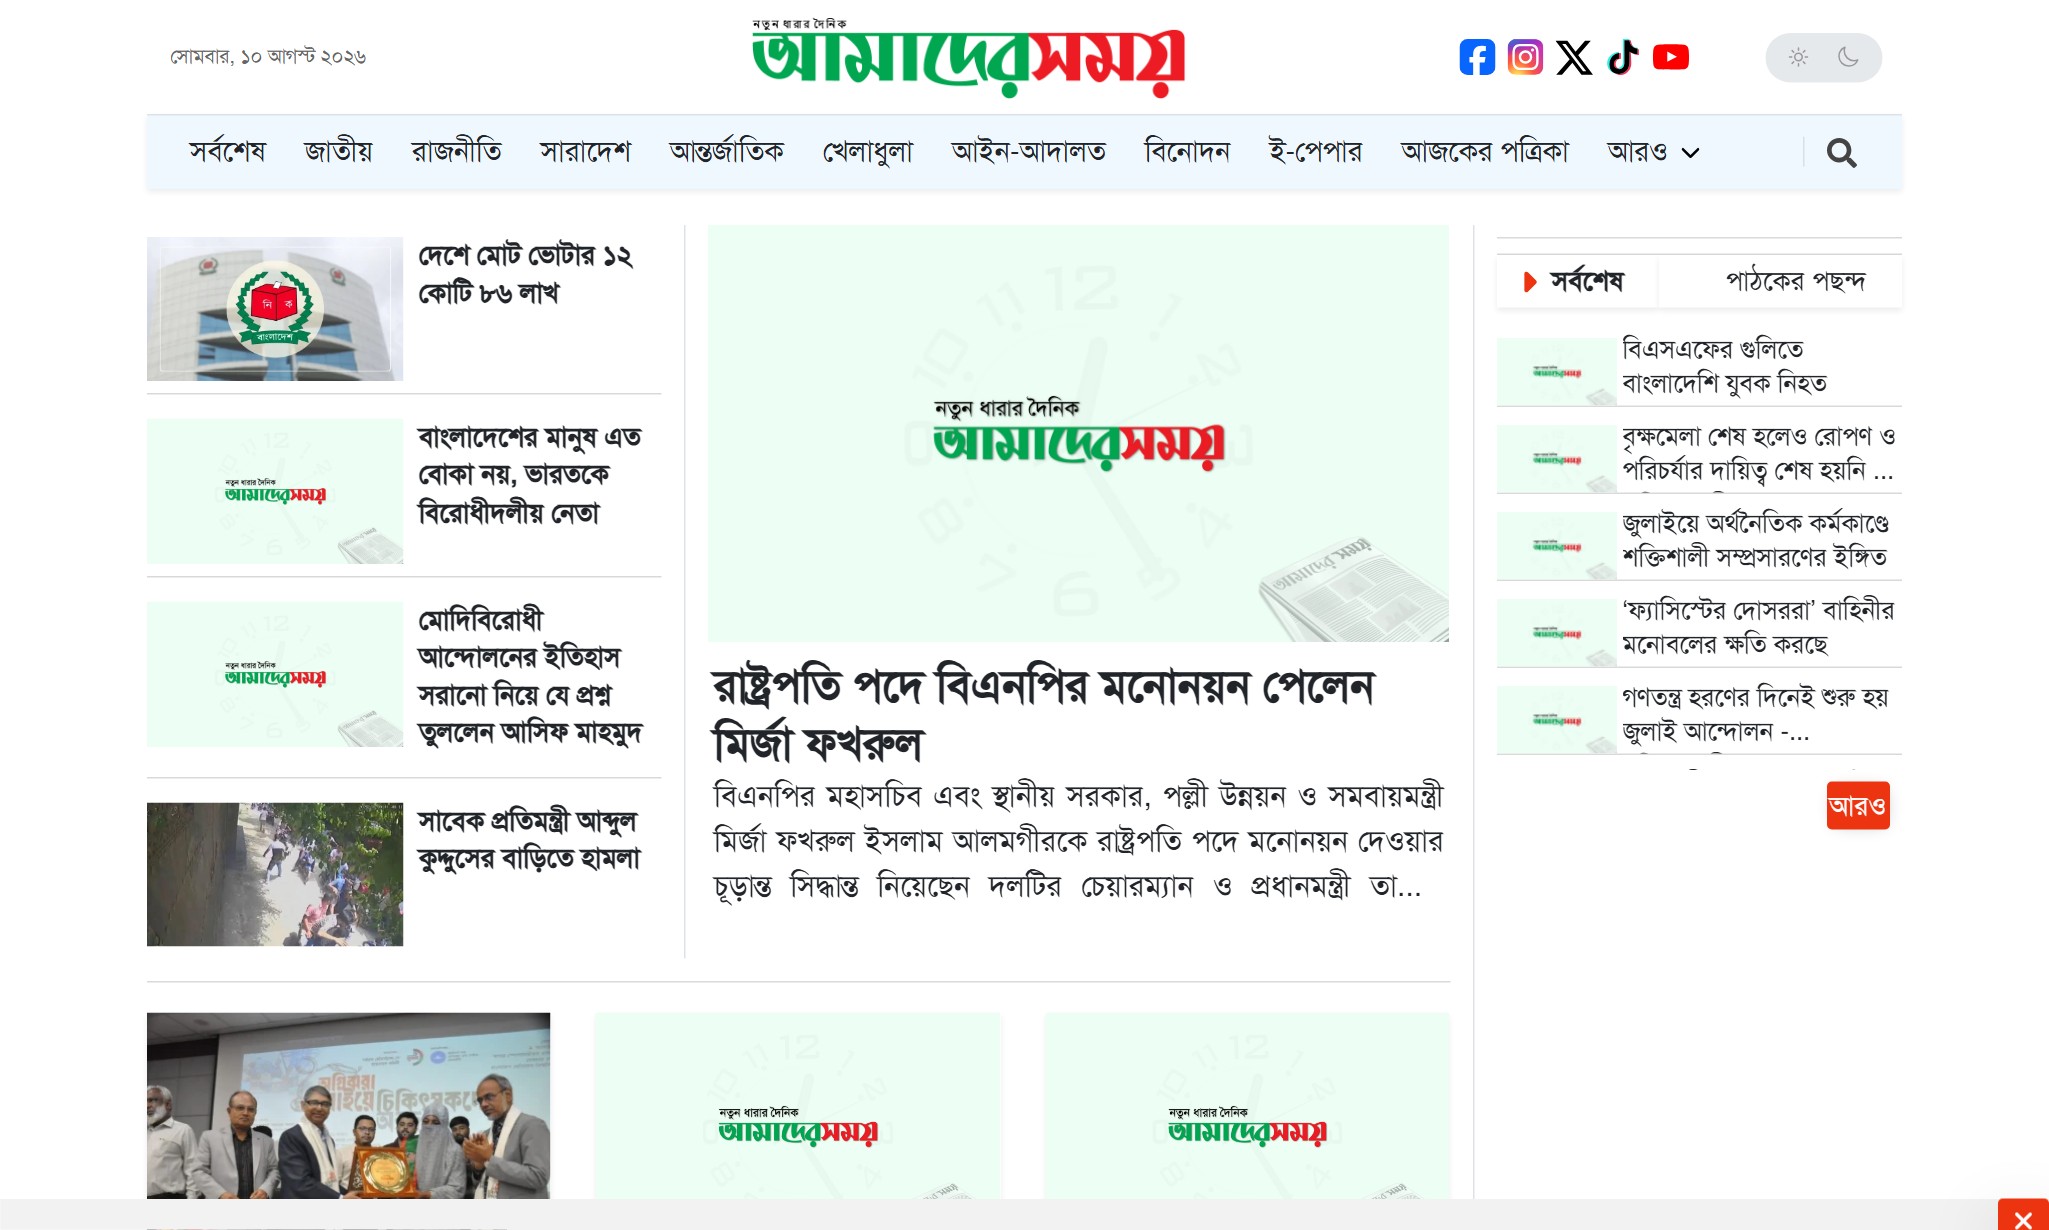The width and height of the screenshot is (2049, 1230).
Task: Open the সর্বশেষ menu item
Action: pyautogui.click(x=227, y=152)
